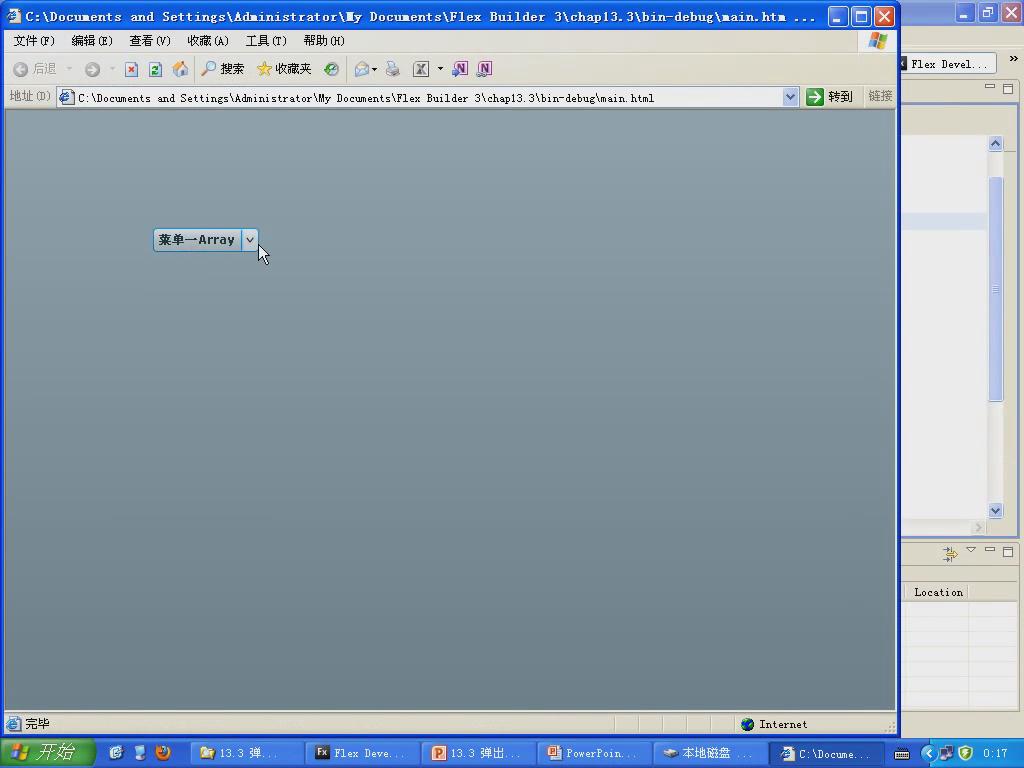The height and width of the screenshot is (768, 1024).
Task: Click the 菜单一Array popup button label
Action: click(x=197, y=240)
